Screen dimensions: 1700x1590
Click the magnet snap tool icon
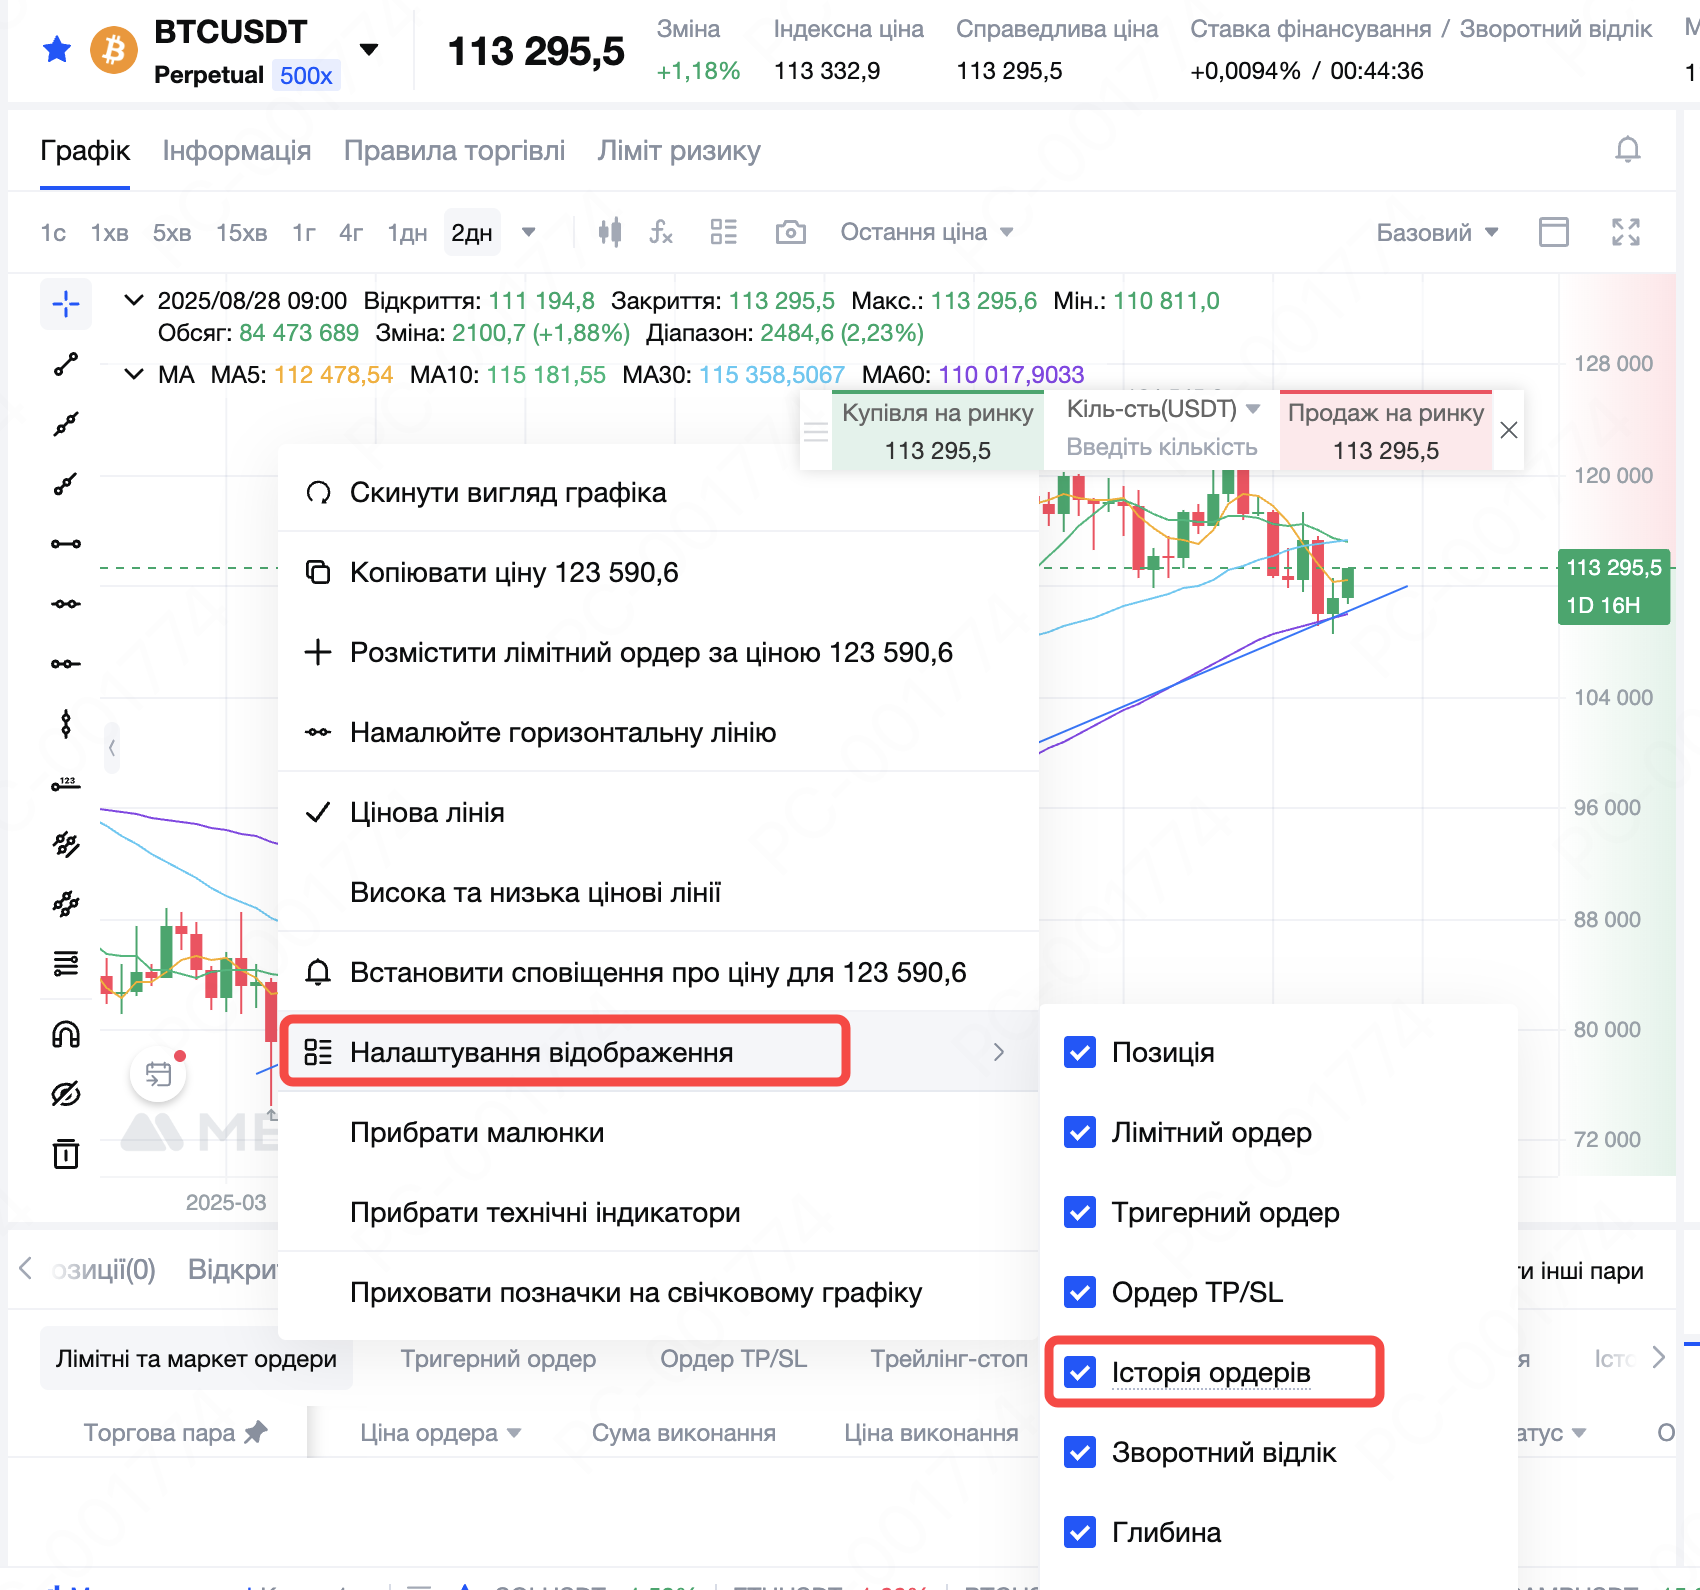click(66, 1034)
